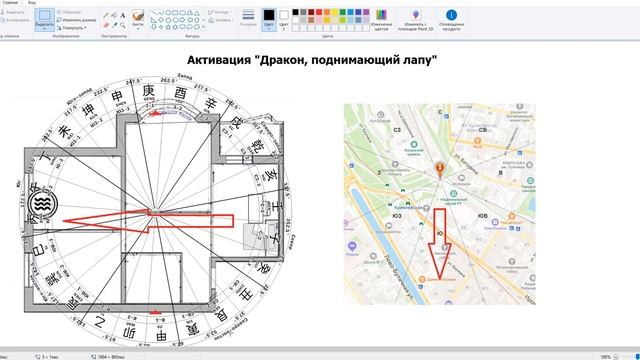Click Resize (Изменить размер) button
640x360 pixels.
point(76,20)
